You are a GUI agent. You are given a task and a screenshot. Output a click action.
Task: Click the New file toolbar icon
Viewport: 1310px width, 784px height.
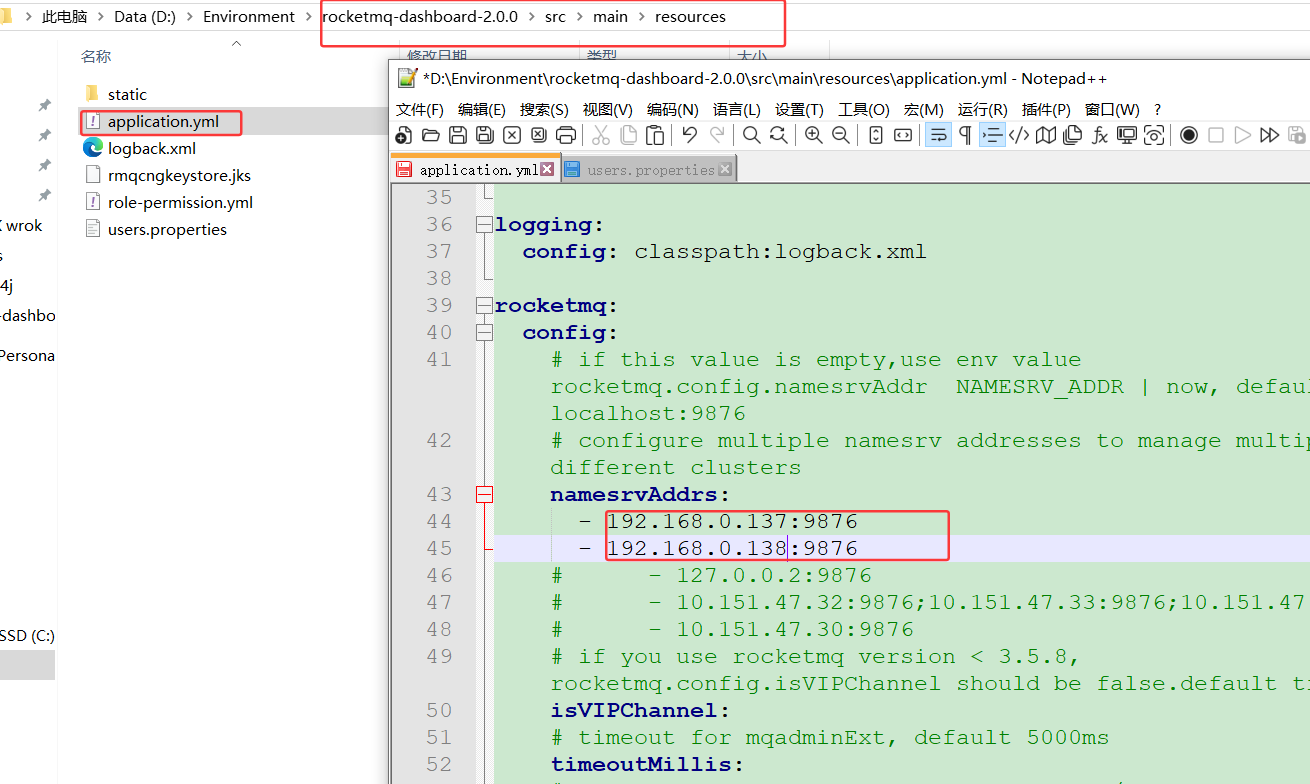404,135
